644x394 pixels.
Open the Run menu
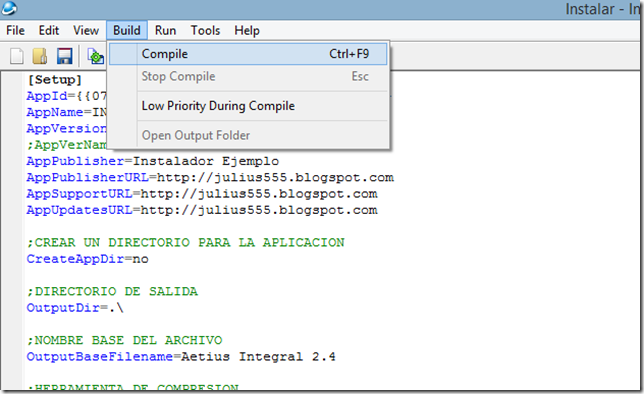click(165, 30)
